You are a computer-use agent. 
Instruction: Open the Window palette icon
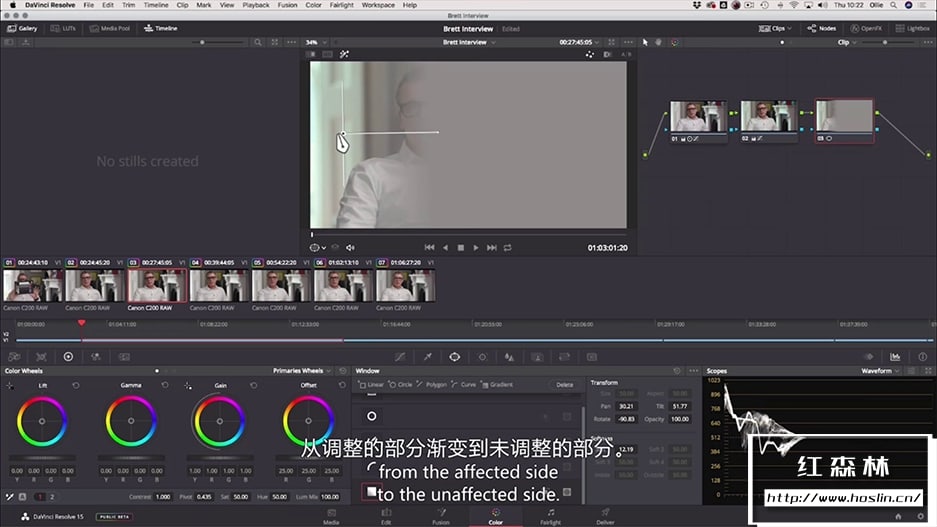point(455,357)
